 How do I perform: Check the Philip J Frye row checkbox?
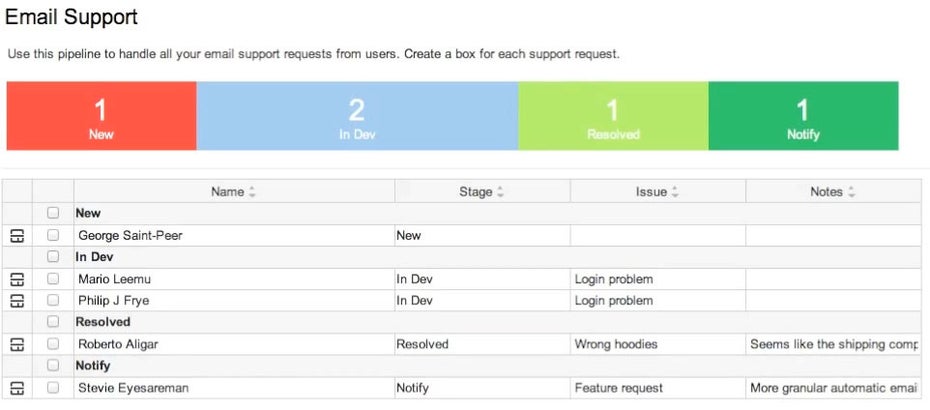[53, 300]
